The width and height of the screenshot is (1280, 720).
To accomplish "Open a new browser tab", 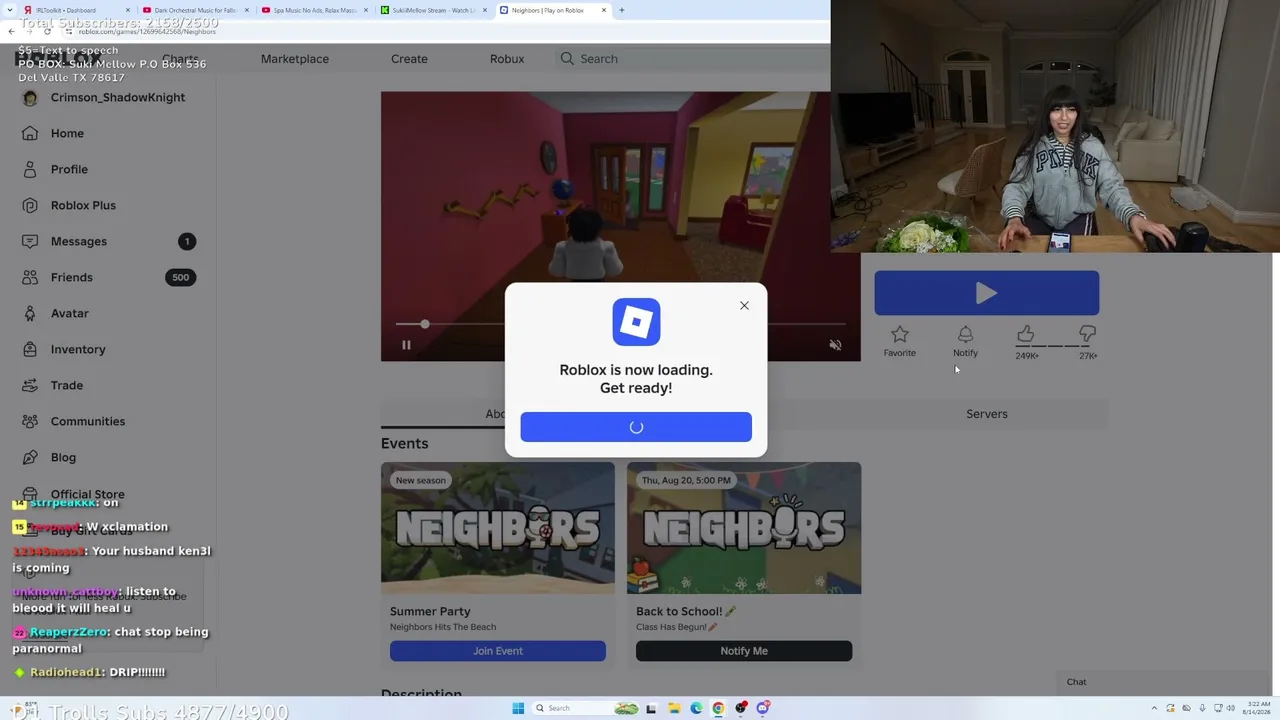I will point(621,10).
